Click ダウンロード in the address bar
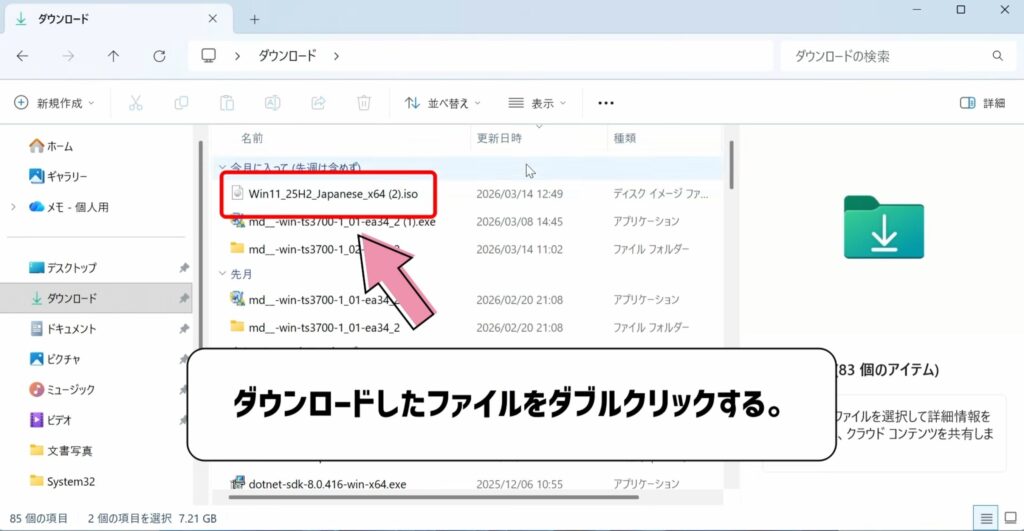This screenshot has height=531, width=1024. coord(287,56)
